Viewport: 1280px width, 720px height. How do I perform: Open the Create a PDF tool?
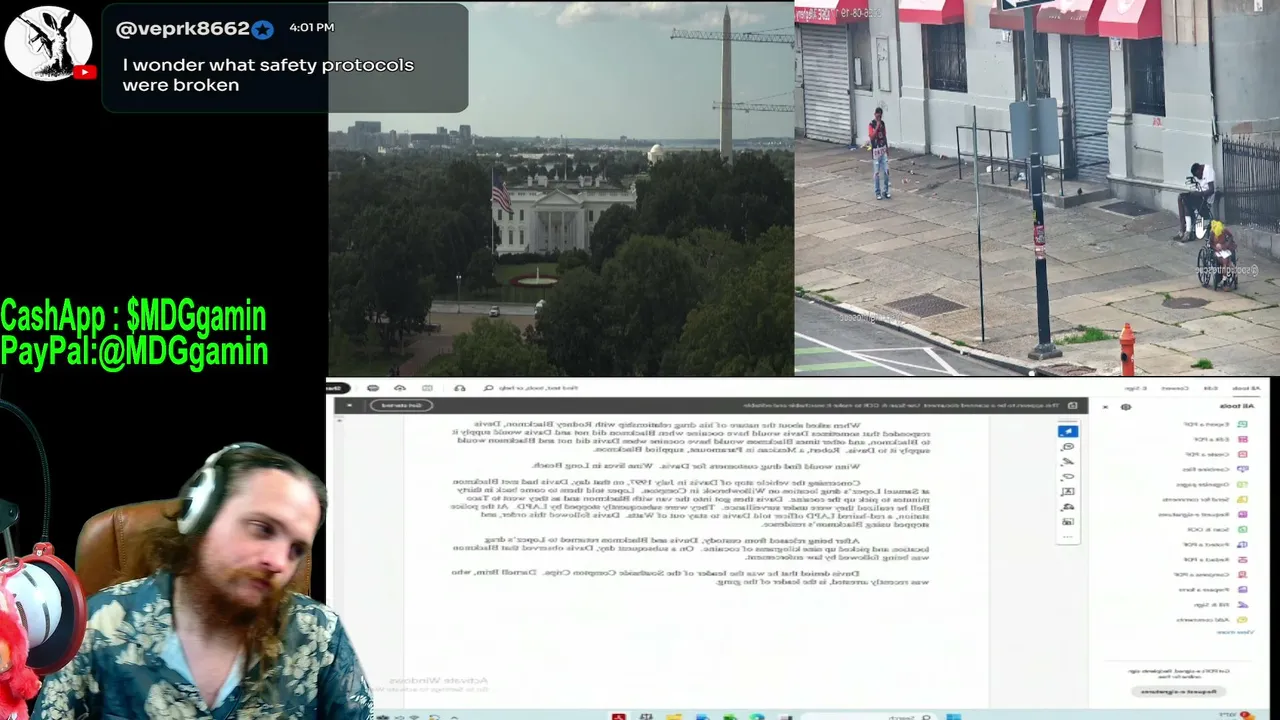point(1218,454)
